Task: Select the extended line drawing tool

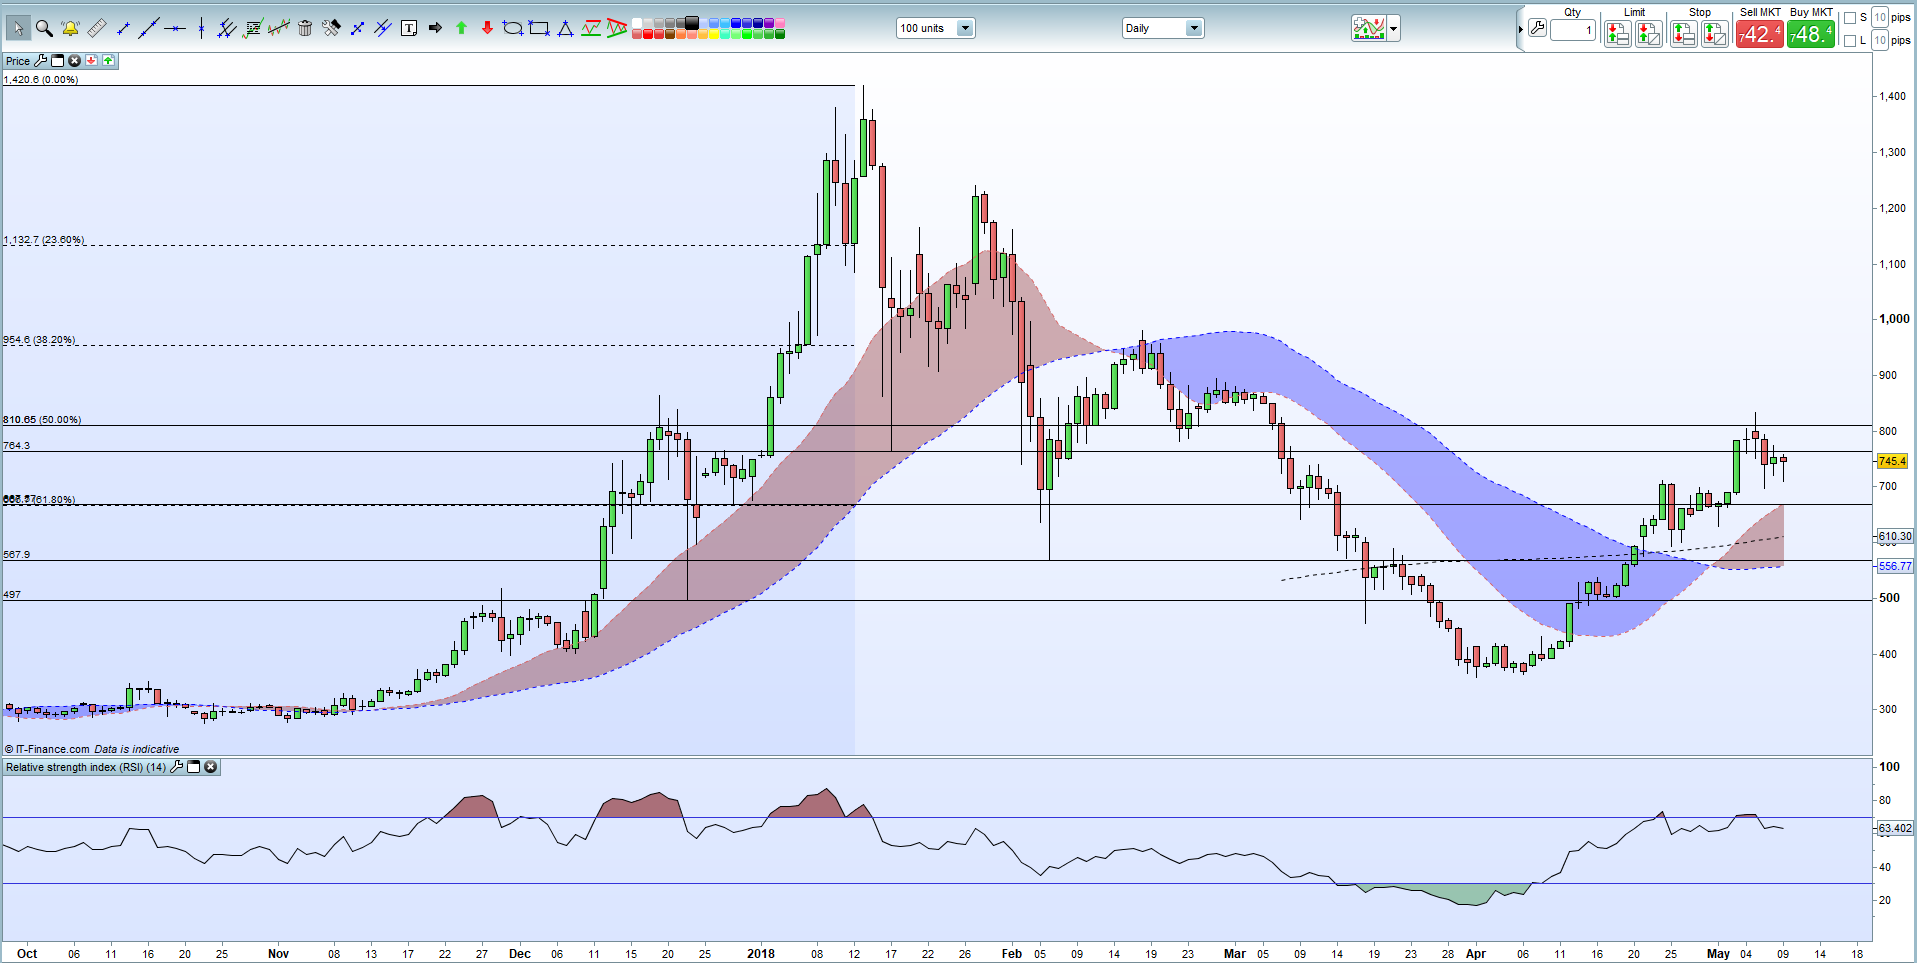Action: pyautogui.click(x=149, y=28)
